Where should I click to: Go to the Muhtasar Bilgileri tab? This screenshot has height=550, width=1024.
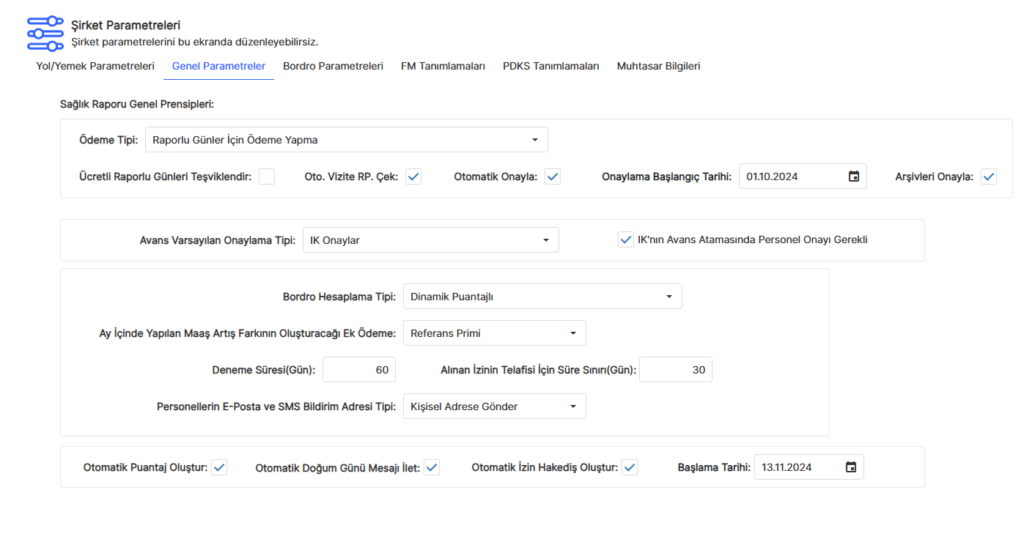658,66
